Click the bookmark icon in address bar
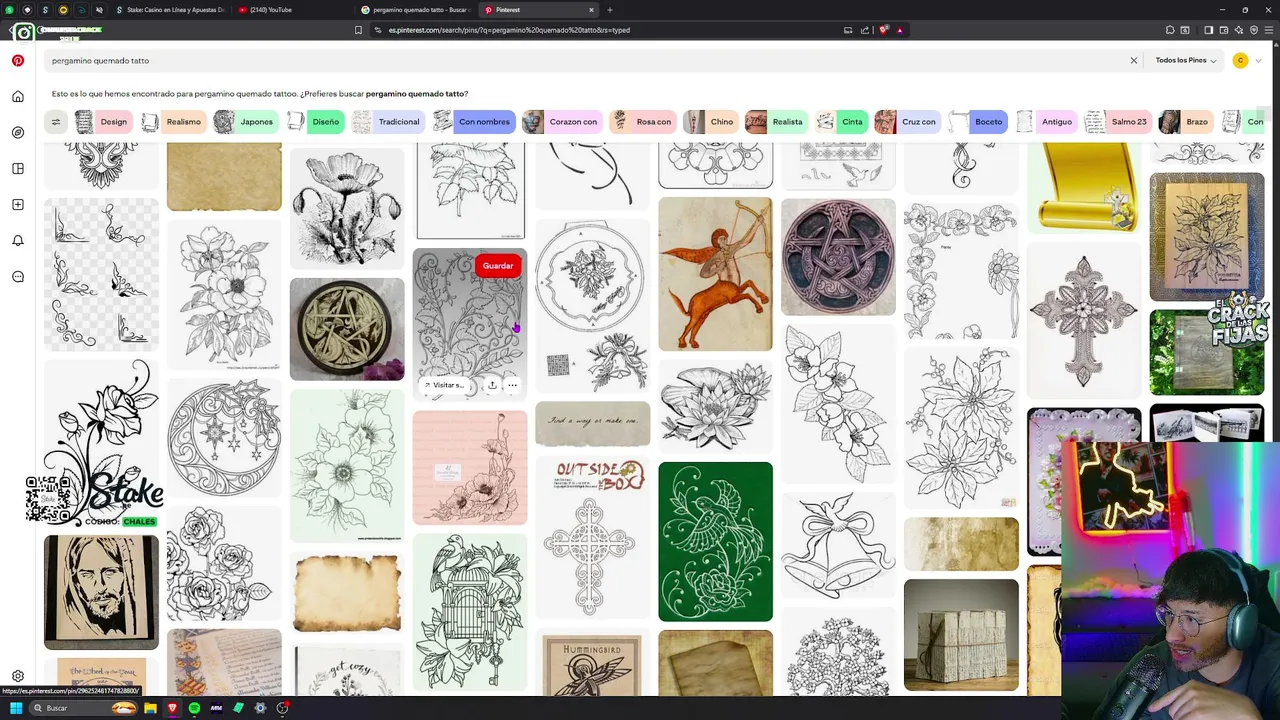This screenshot has height=720, width=1280. [x=358, y=30]
